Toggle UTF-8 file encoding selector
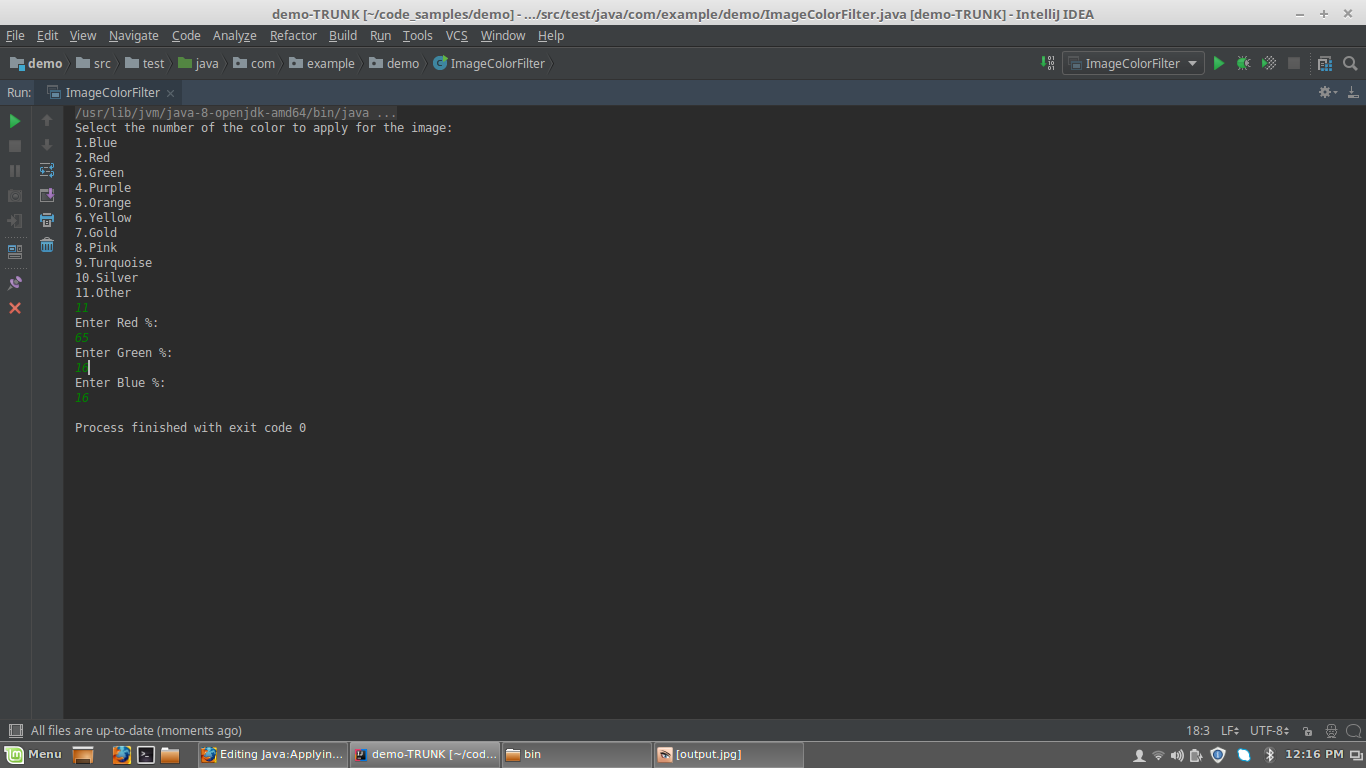1366x768 pixels. [1266, 730]
